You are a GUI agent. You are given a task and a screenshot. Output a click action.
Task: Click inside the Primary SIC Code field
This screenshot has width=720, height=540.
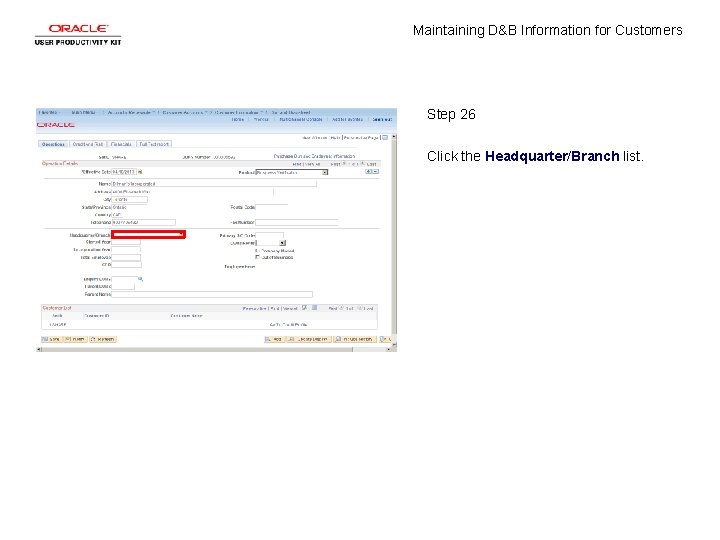click(x=270, y=236)
